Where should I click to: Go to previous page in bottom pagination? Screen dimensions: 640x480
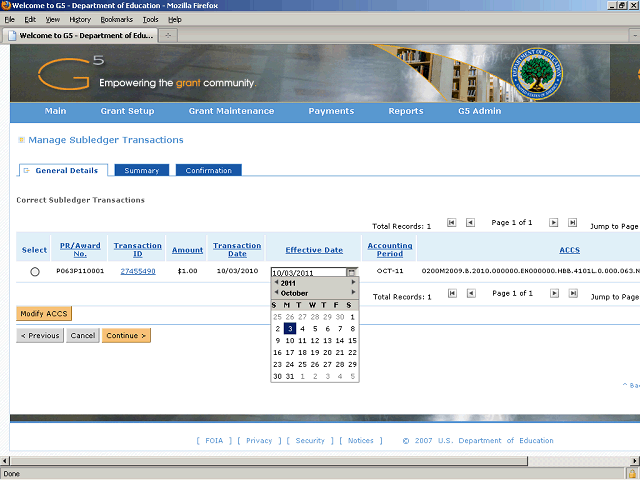tap(471, 293)
